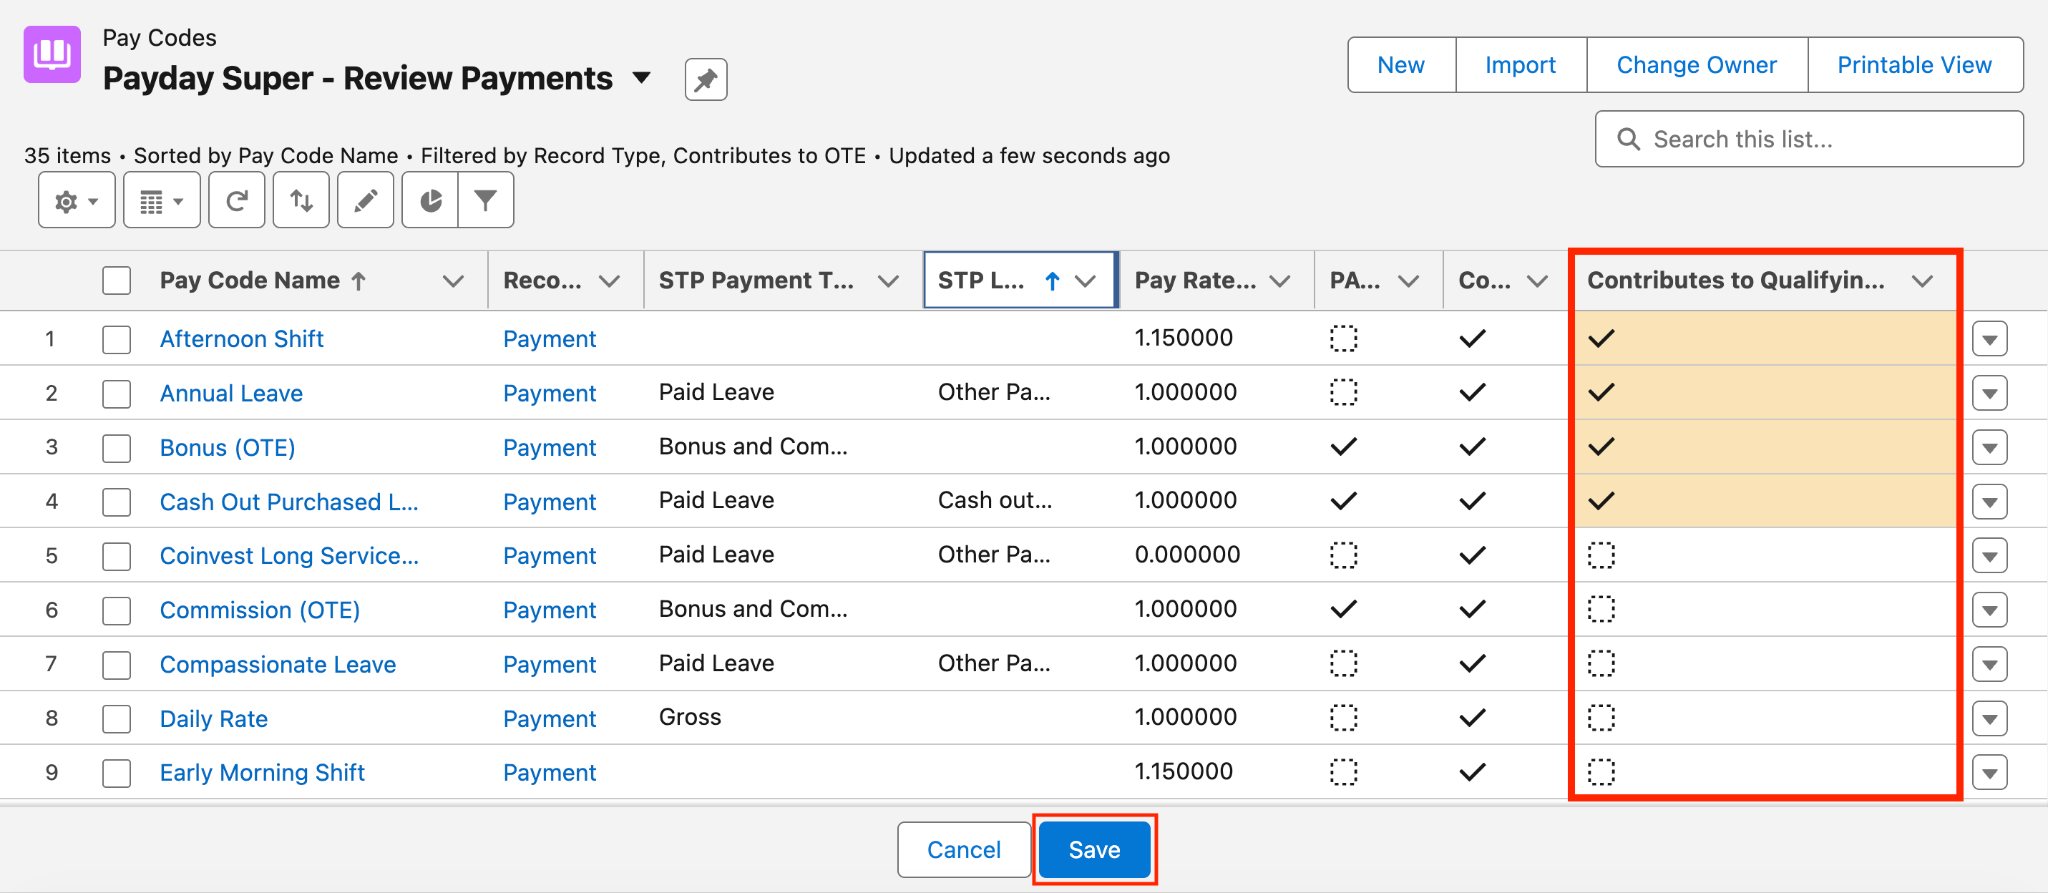2048x893 pixels.
Task: Click the Import button
Action: point(1521,65)
